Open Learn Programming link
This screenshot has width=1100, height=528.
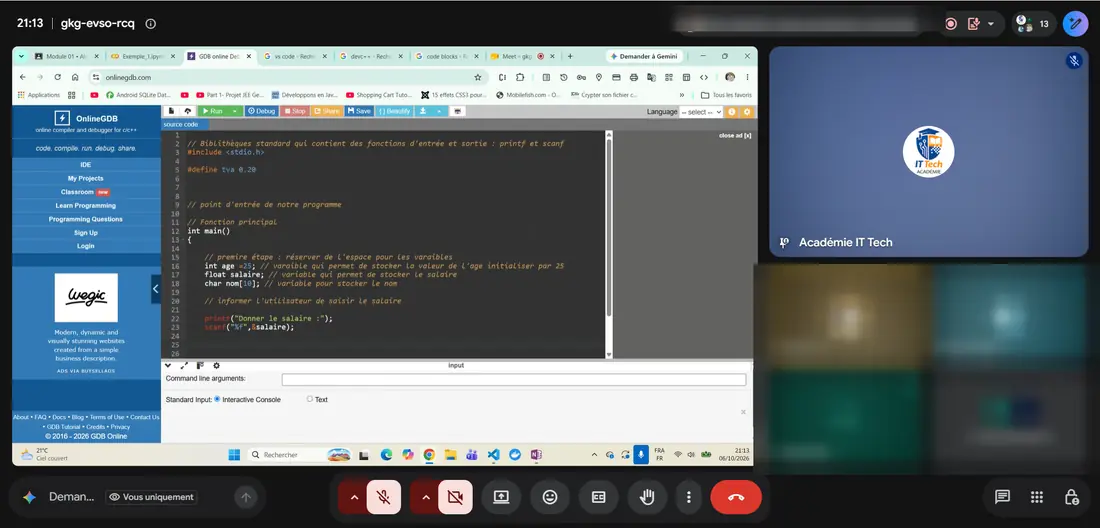coord(86,205)
